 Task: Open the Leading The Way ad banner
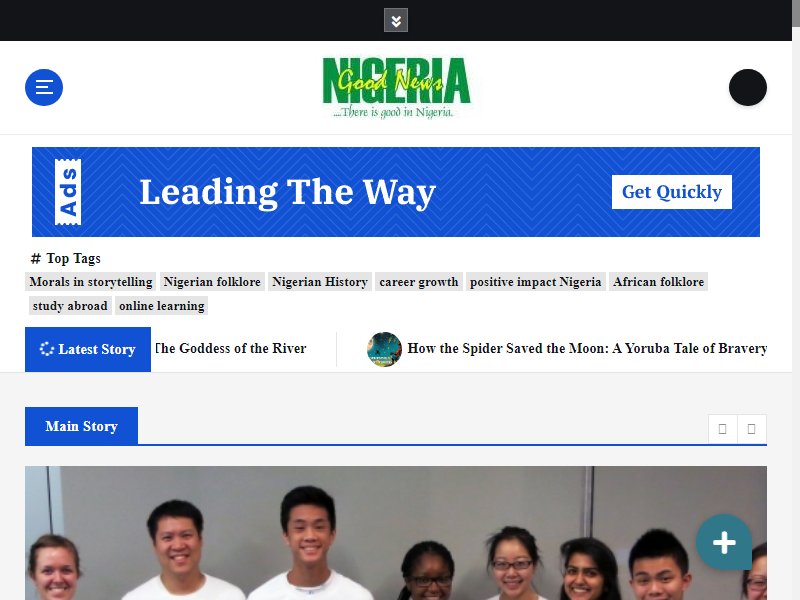(396, 192)
